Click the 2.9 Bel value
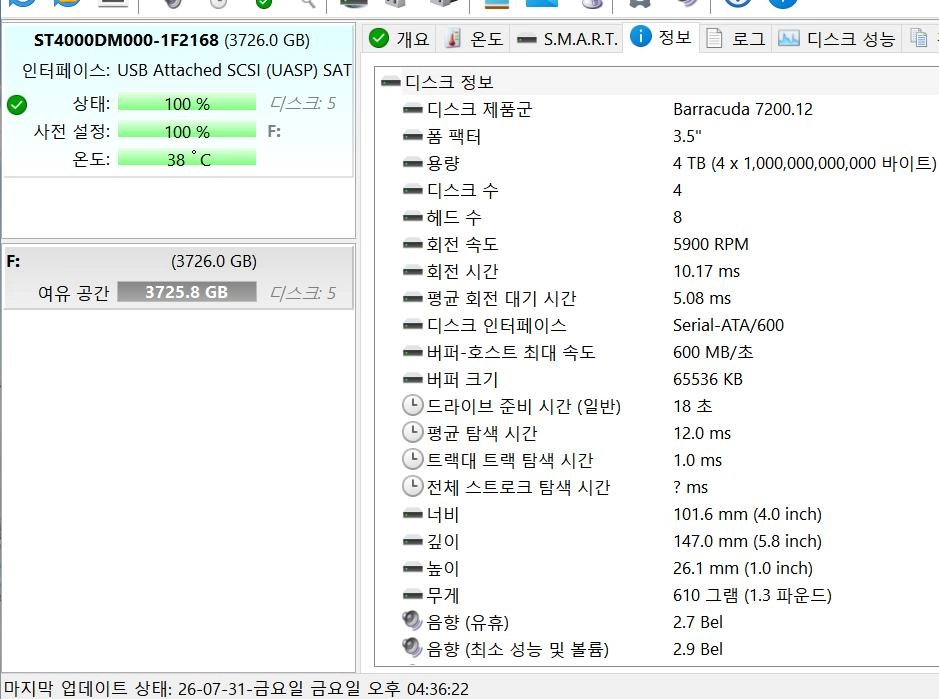 pyautogui.click(x=698, y=649)
